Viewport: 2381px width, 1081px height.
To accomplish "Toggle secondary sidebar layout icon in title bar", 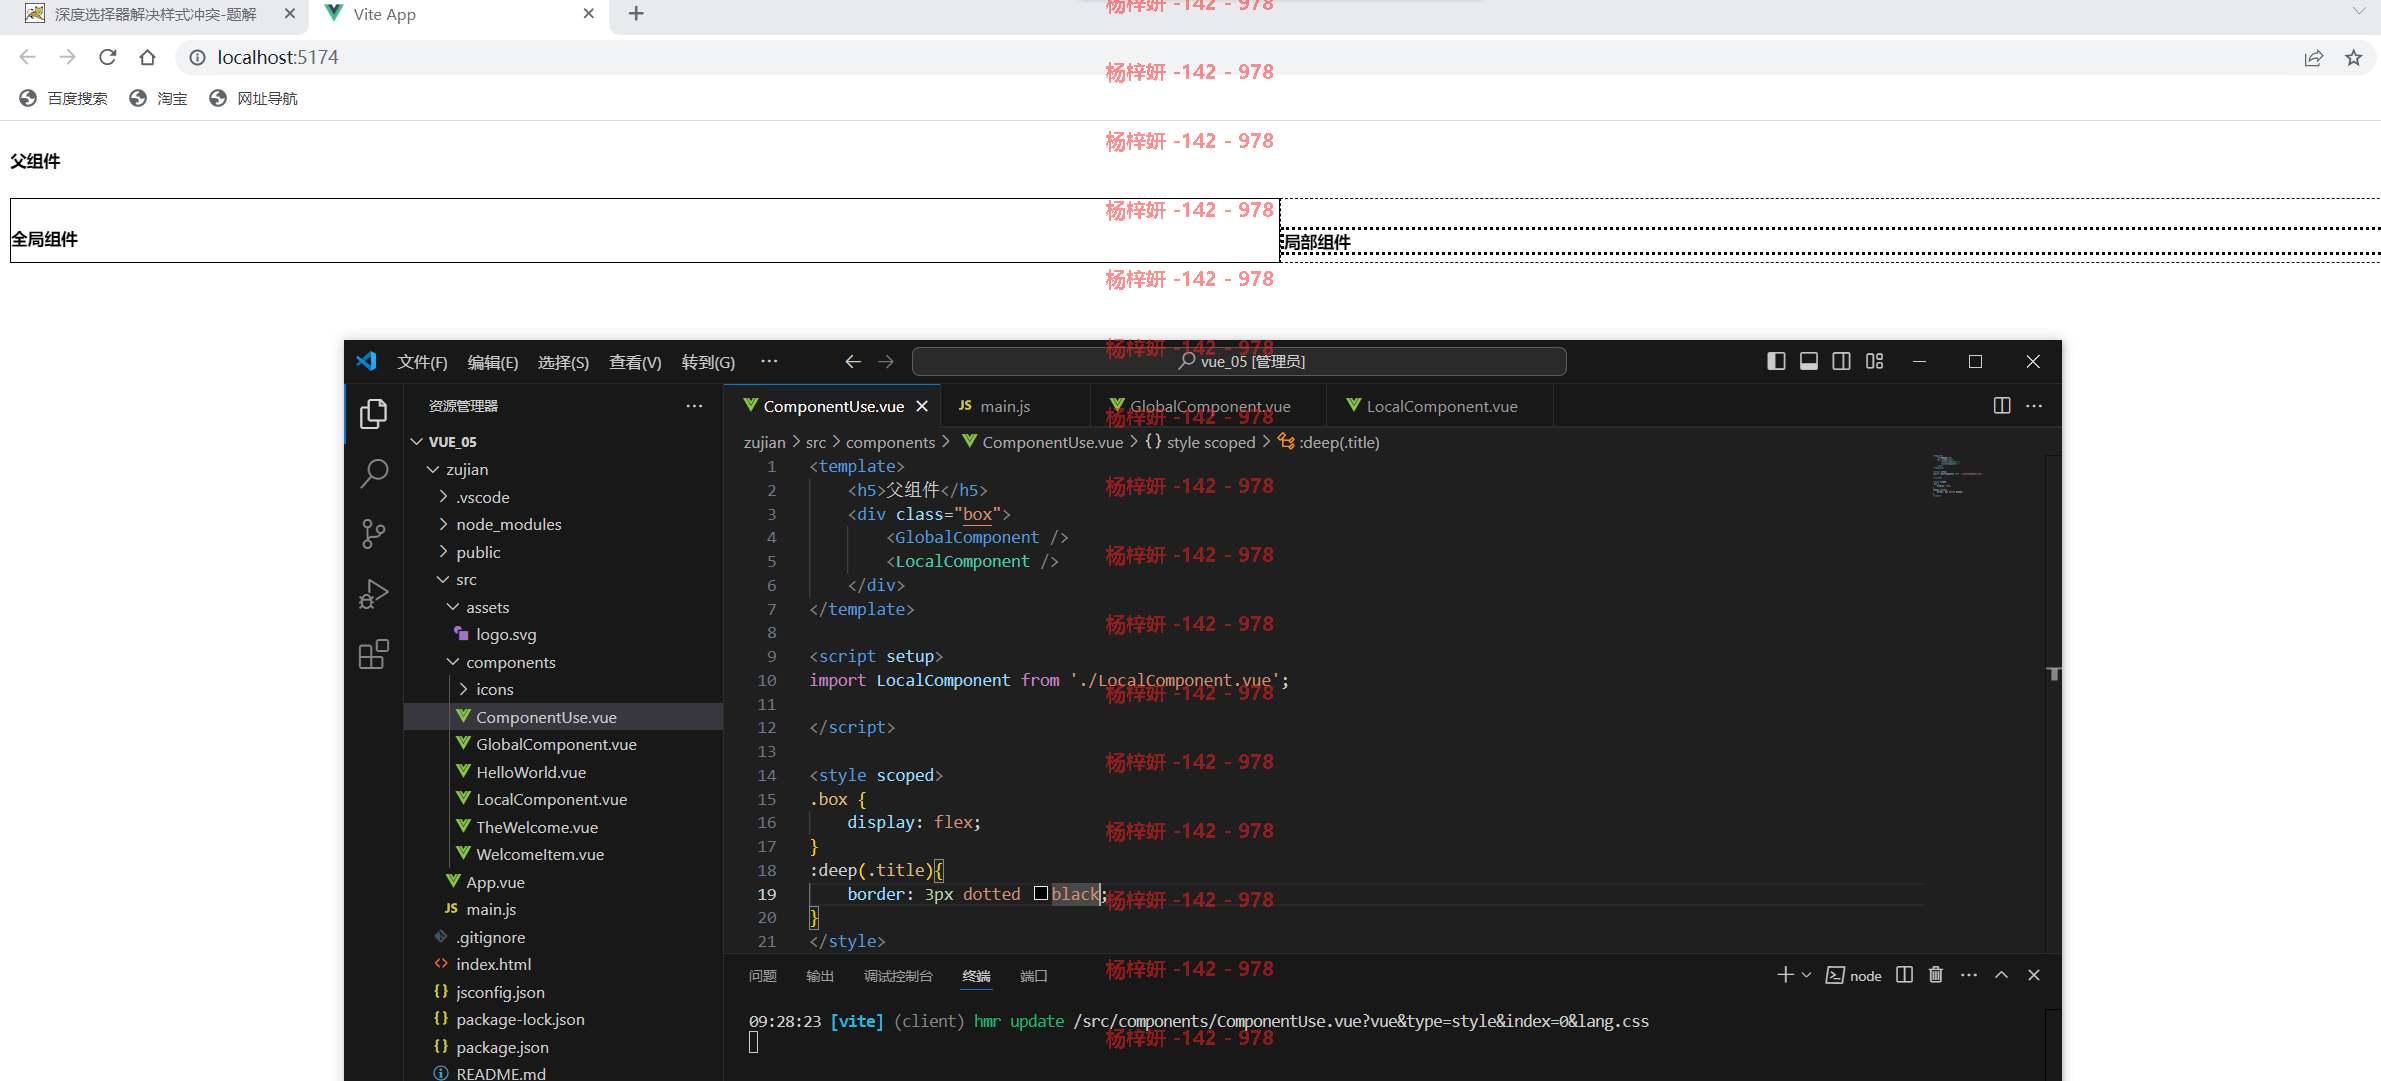I will coord(1841,361).
